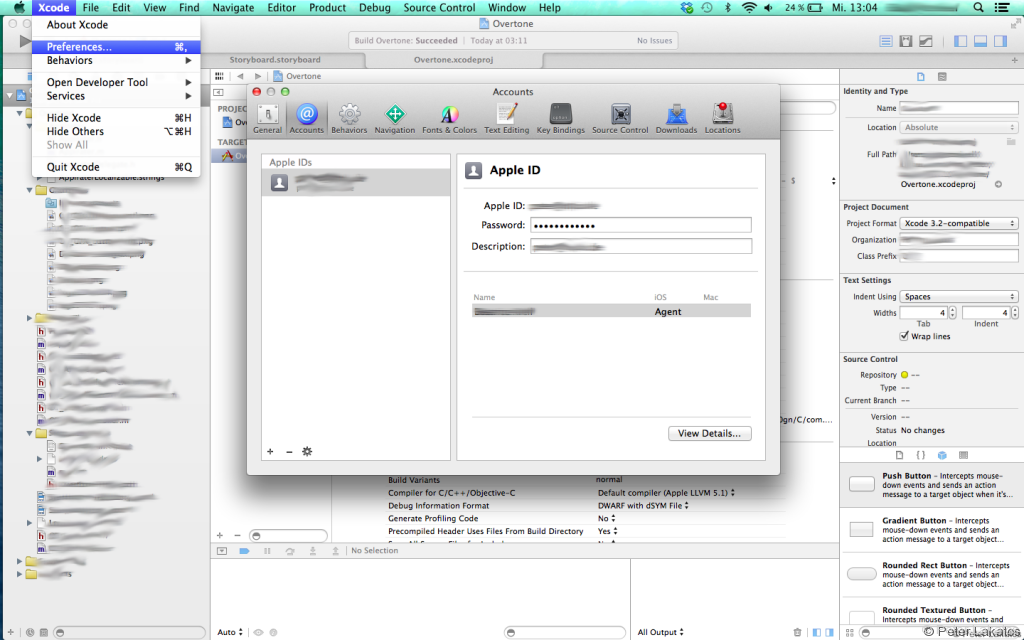Open Behaviors preferences pane
This screenshot has width=1024, height=640.
coord(349,119)
